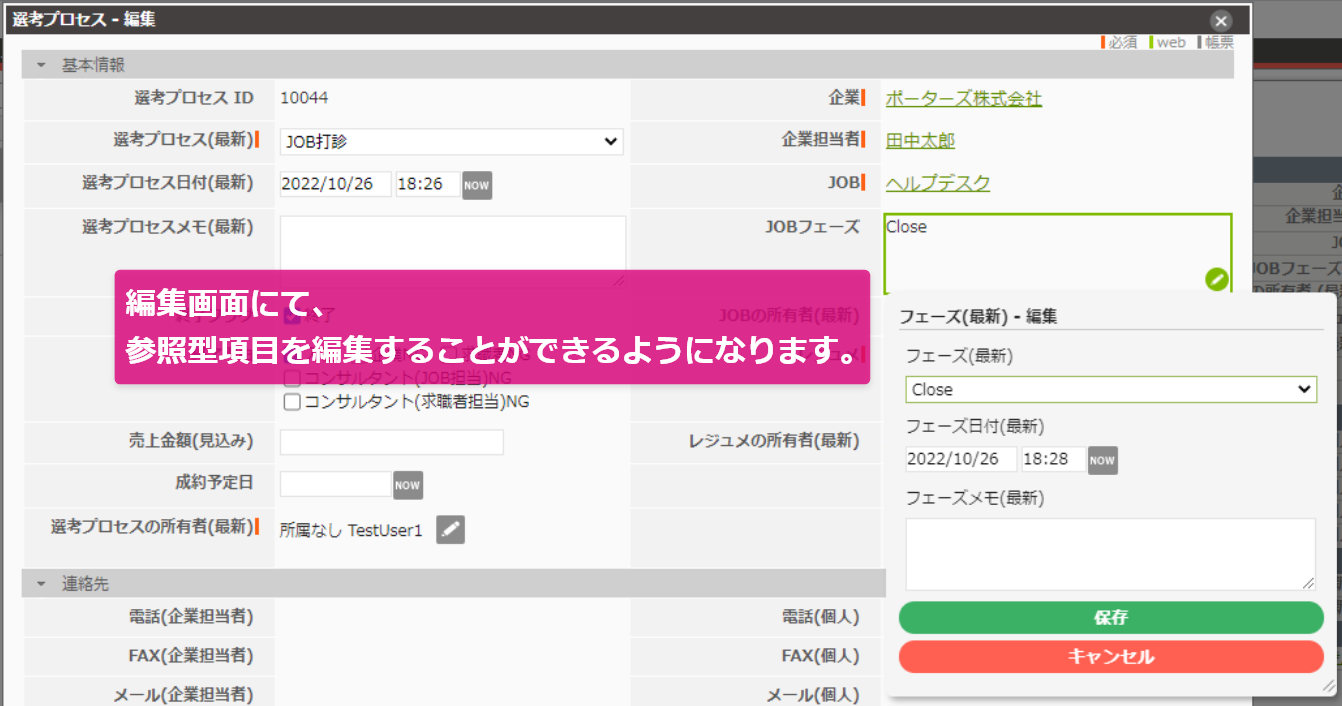Click the web legend label

click(x=1171, y=43)
